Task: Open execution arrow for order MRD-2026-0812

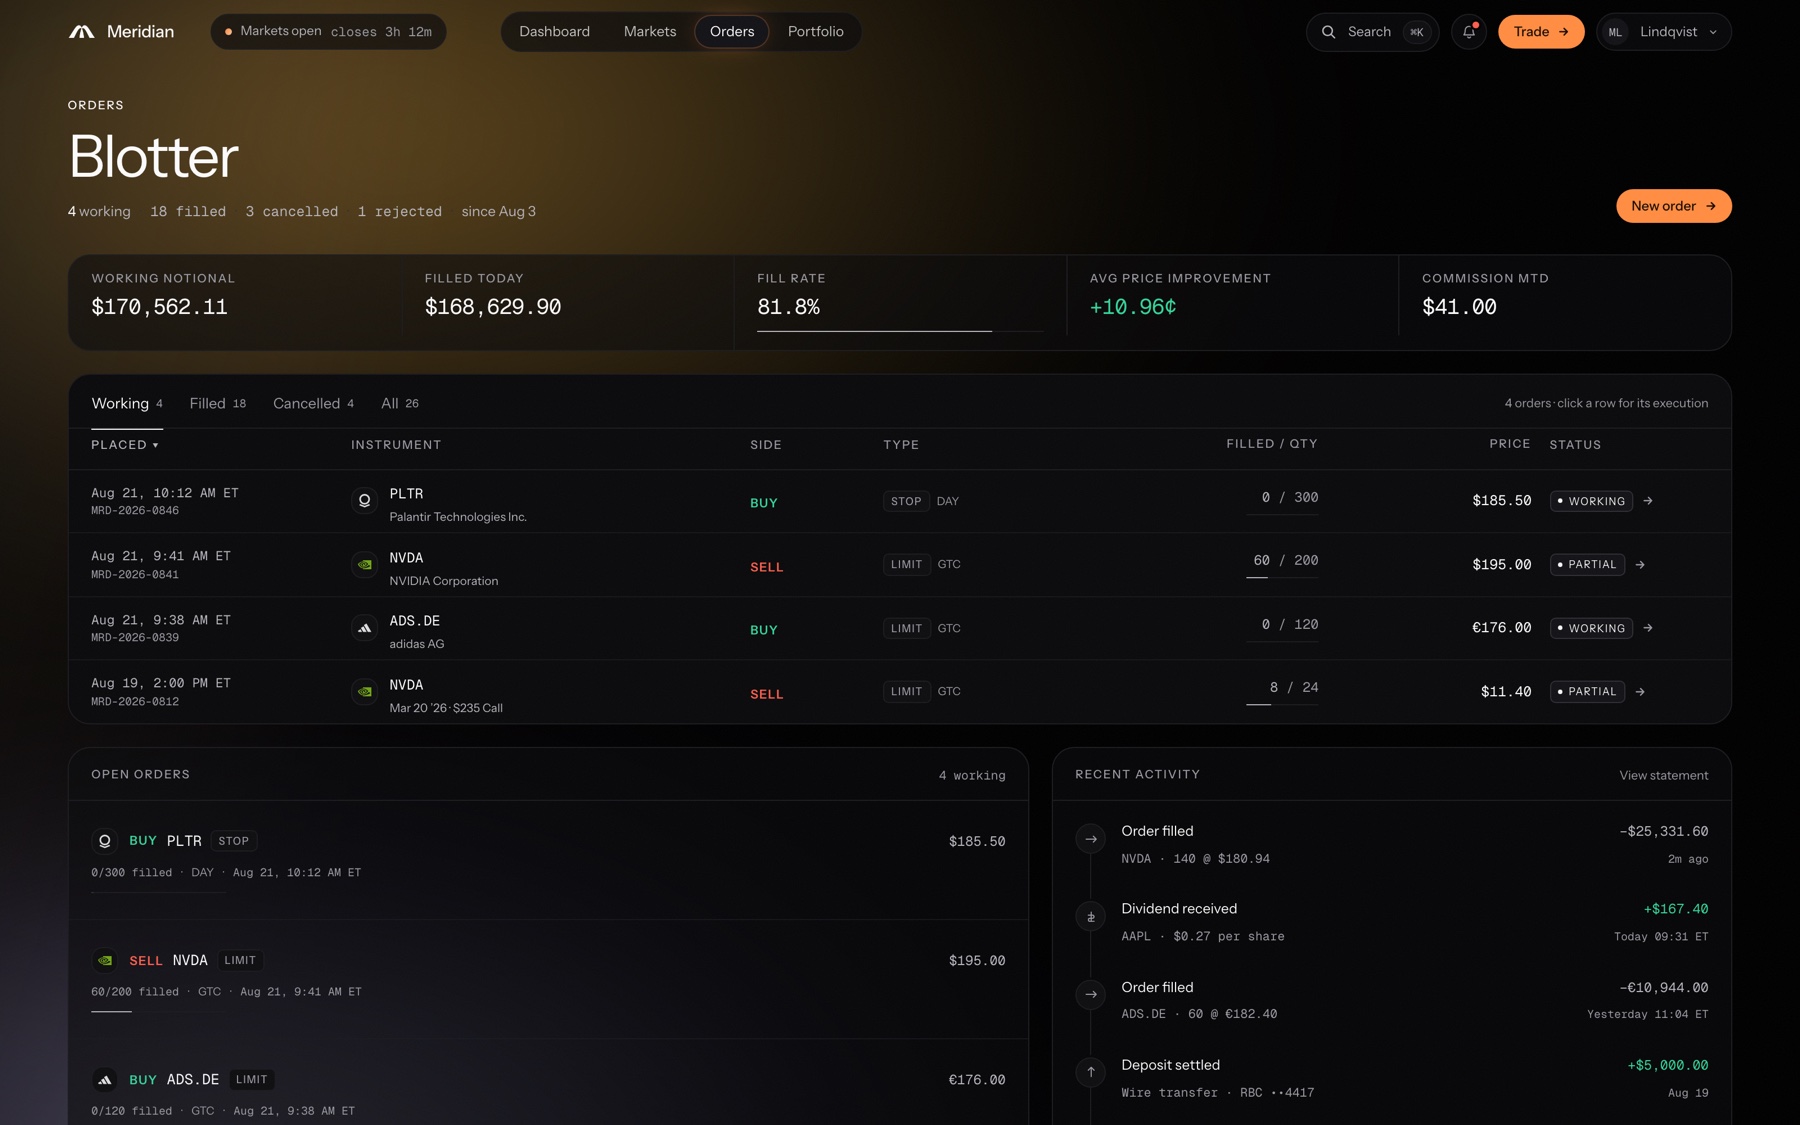Action: coord(1640,692)
